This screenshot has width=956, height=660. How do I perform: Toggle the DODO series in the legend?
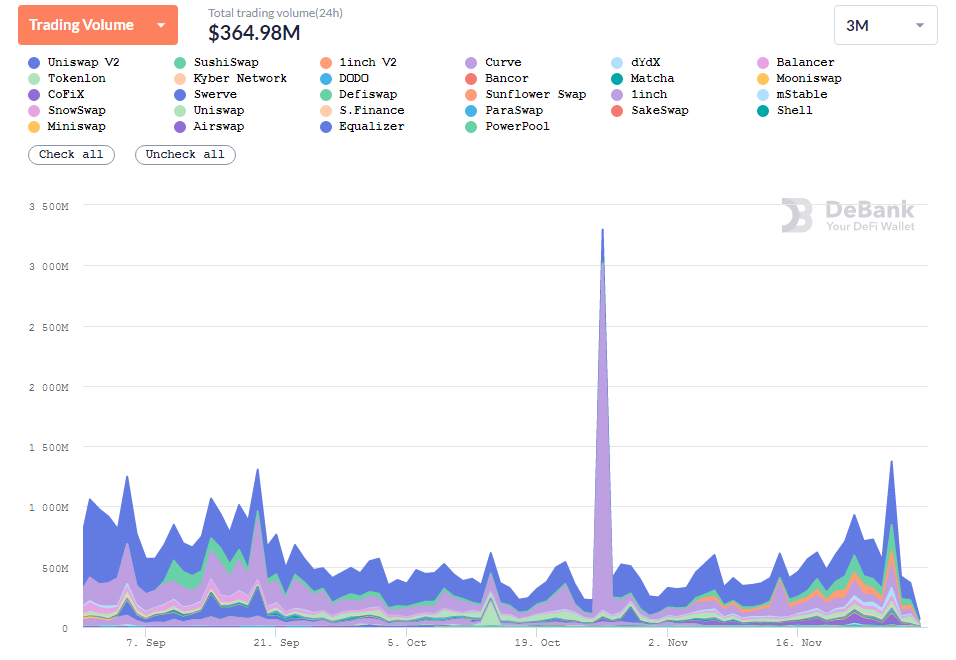coord(344,79)
